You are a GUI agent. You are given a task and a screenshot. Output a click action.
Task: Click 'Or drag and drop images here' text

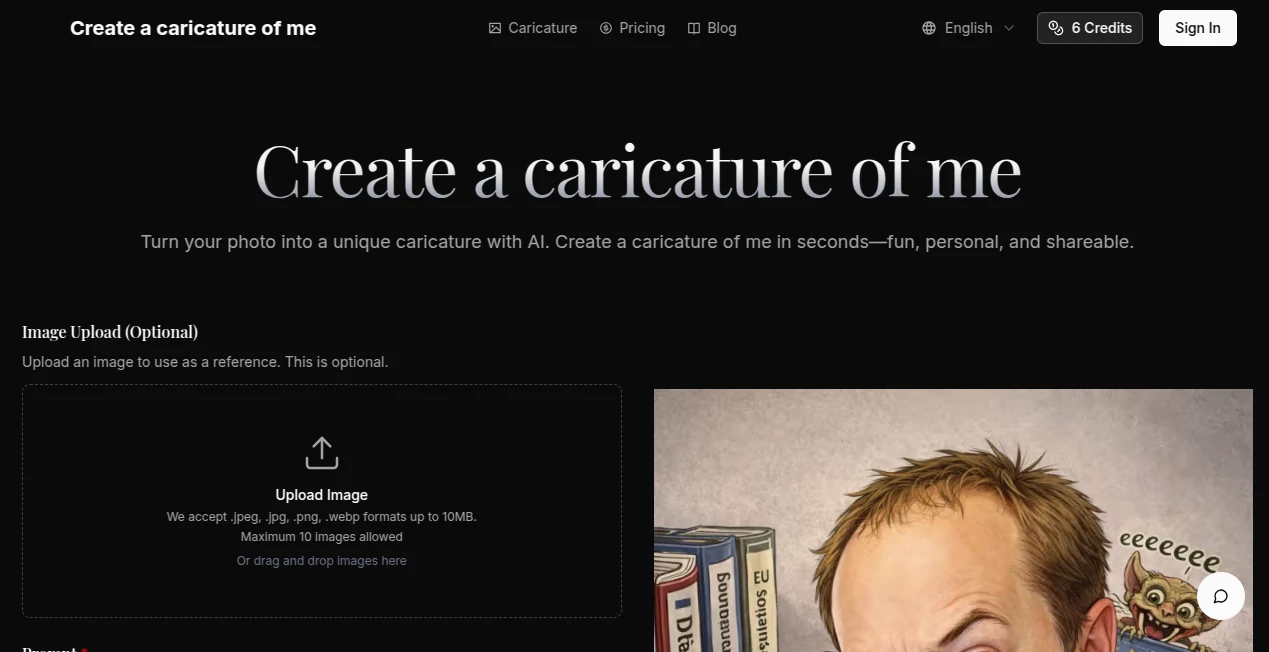[321, 560]
